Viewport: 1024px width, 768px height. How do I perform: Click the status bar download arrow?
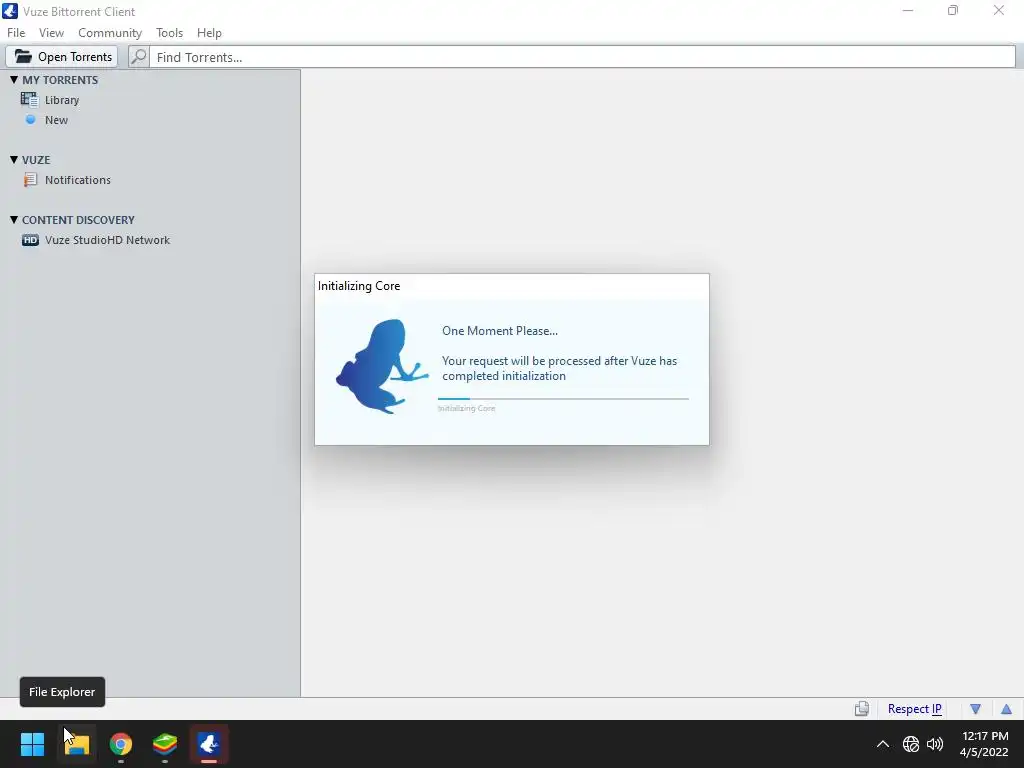click(x=975, y=709)
